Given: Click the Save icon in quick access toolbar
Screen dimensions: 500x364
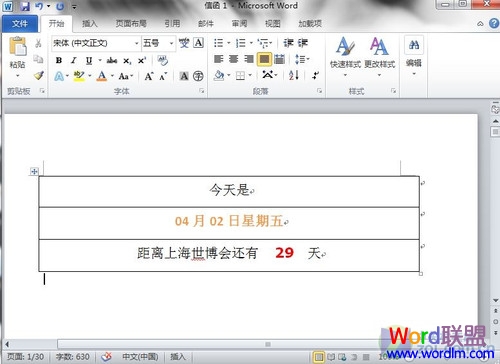Looking at the screenshot, I should [25, 6].
